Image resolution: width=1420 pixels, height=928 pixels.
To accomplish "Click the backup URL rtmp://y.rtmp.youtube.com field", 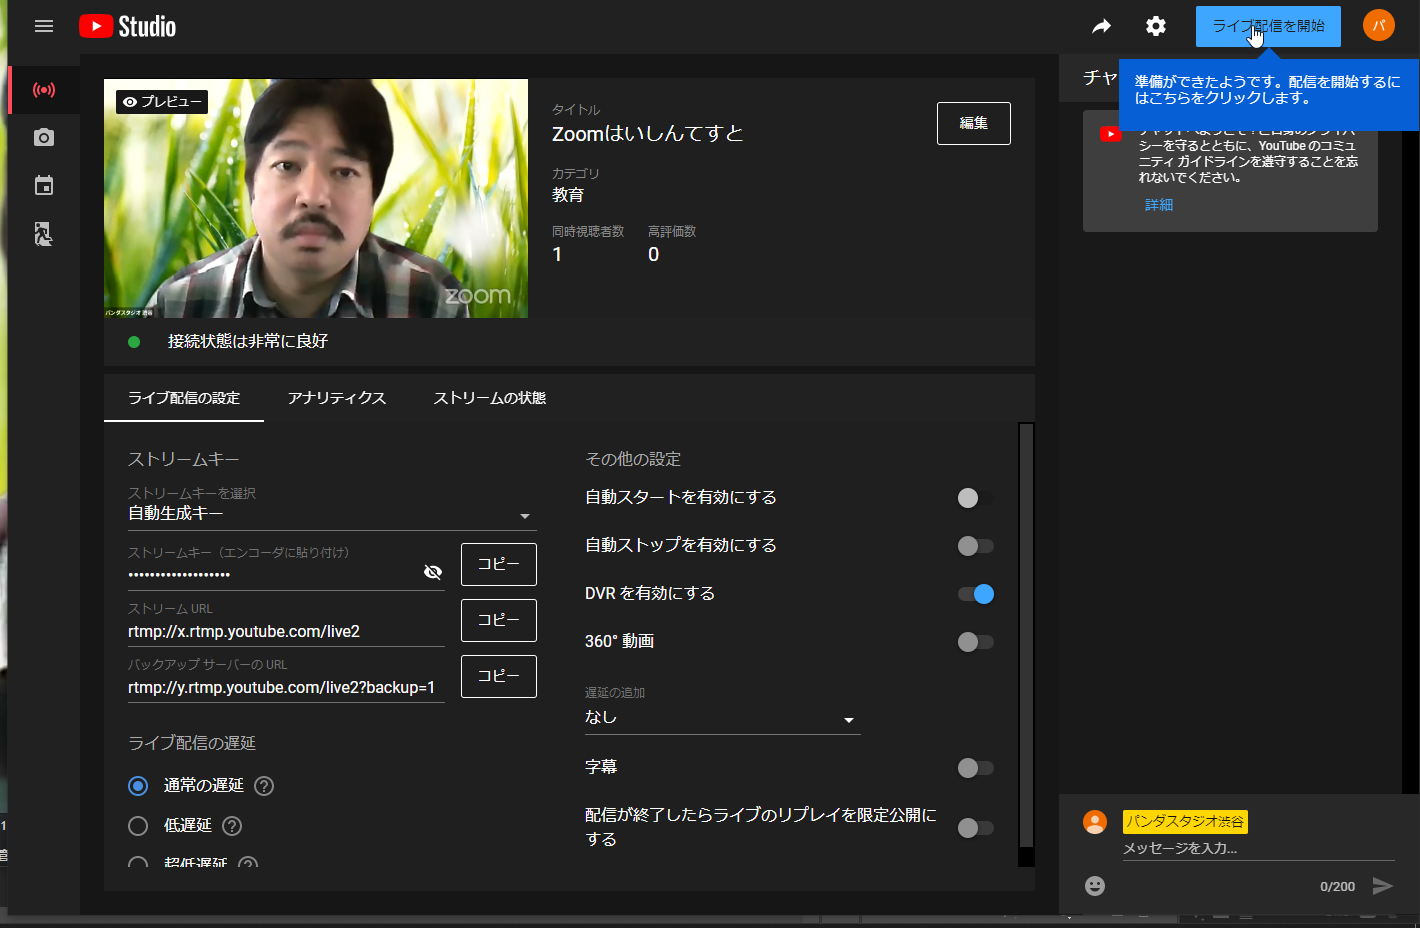I will [286, 688].
